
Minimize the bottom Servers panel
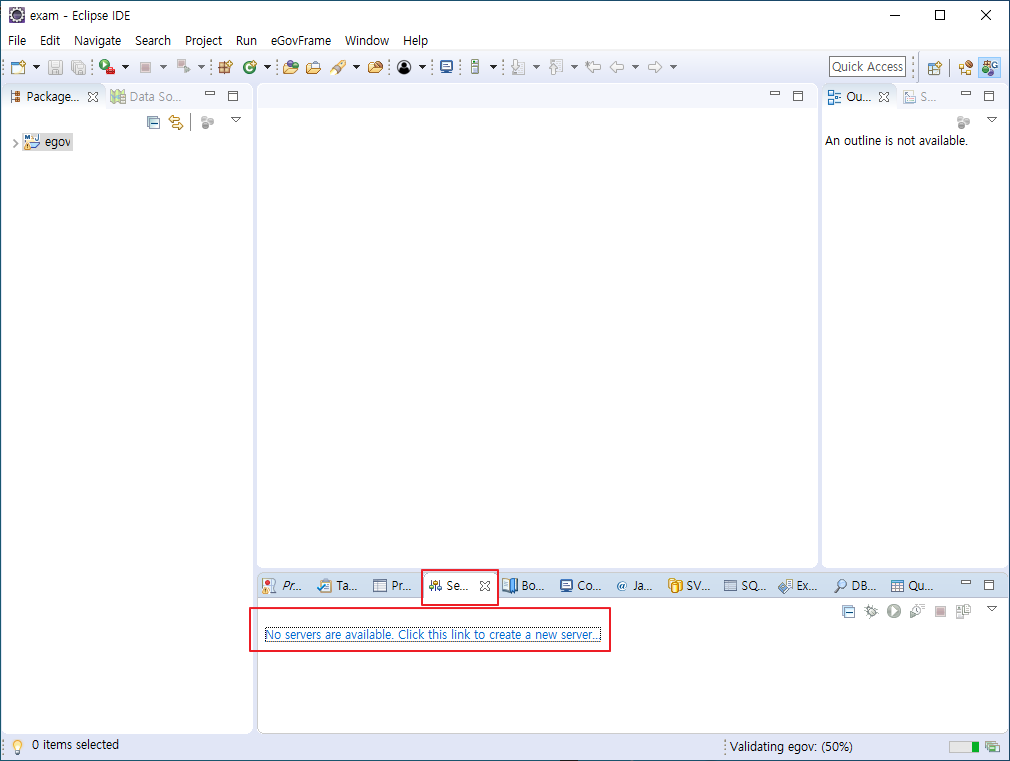[x=966, y=582]
